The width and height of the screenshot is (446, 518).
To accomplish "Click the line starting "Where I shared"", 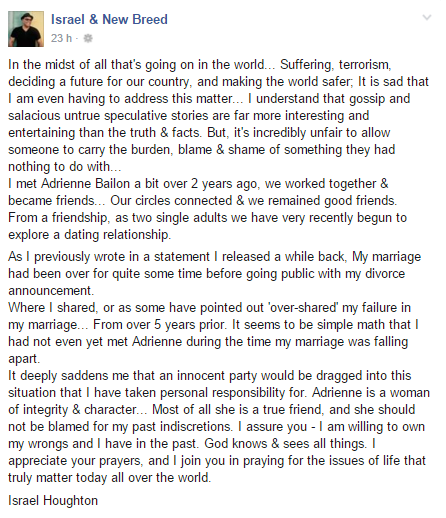I will [x=209, y=308].
